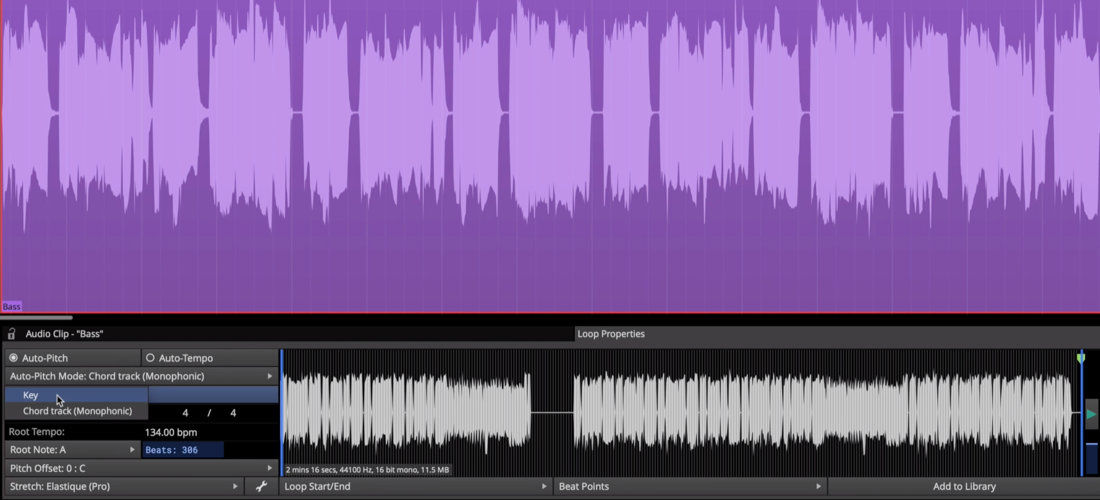The width and height of the screenshot is (1100, 500).
Task: Click the 134.00 bpm root tempo value
Action: click(170, 432)
